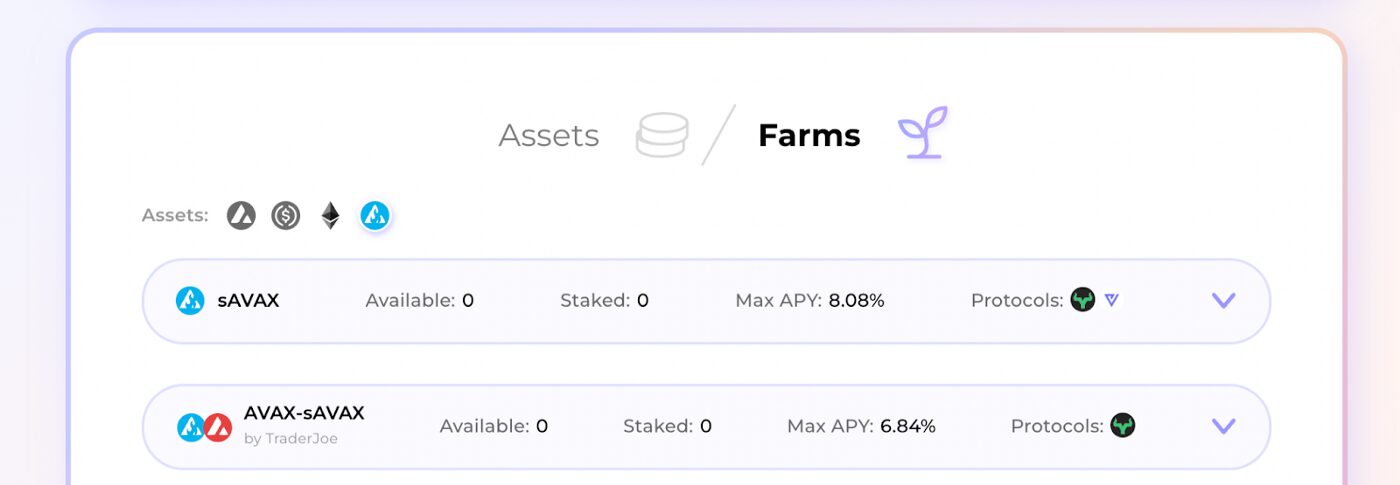Expand the AVAX-sAVAX farm row chevron
The height and width of the screenshot is (485, 1400).
(x=1224, y=426)
